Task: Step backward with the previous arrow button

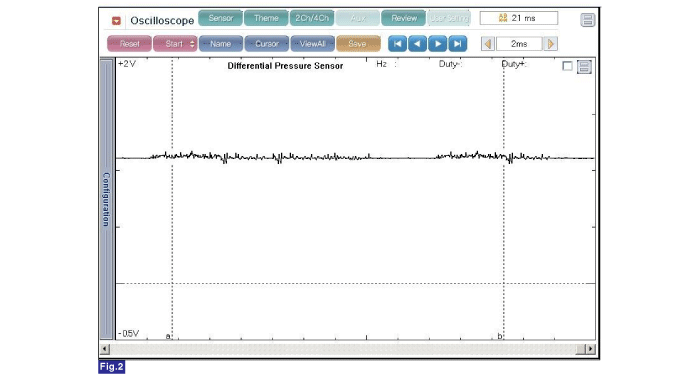Action: coord(417,44)
